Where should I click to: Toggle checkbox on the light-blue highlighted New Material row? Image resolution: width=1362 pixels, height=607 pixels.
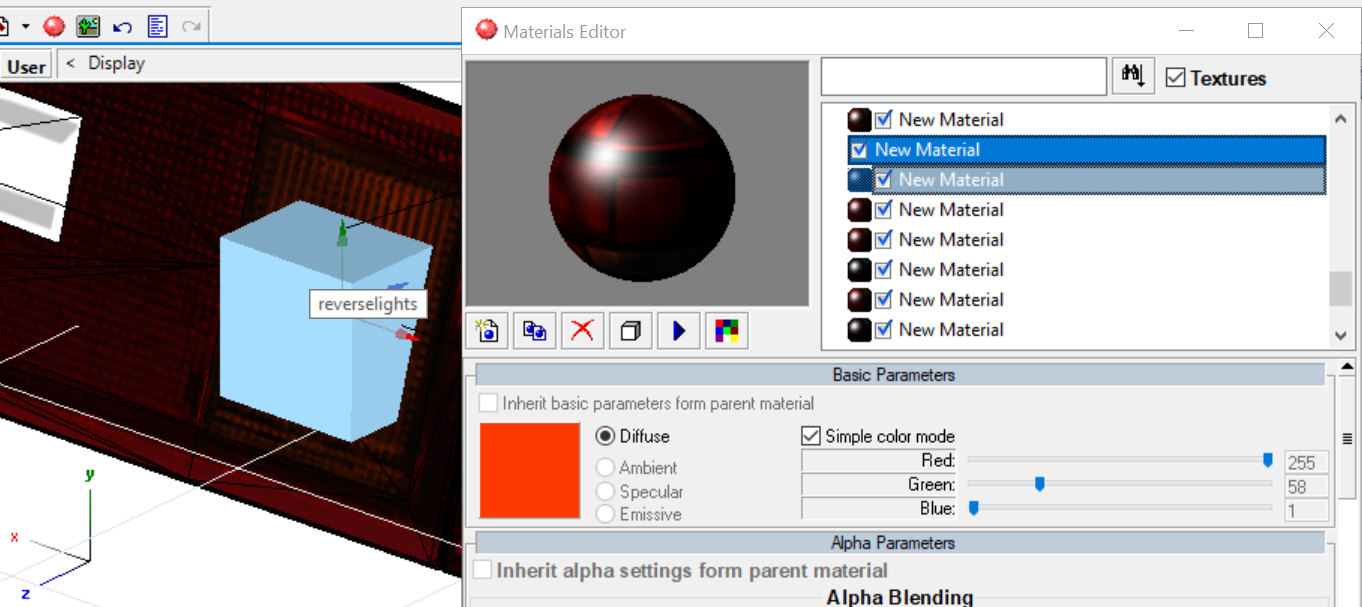(883, 180)
